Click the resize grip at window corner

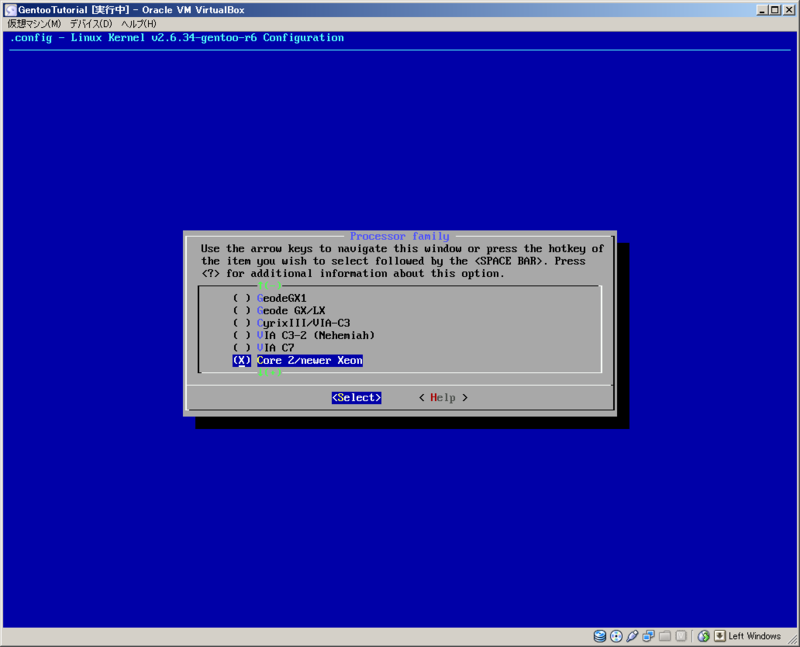point(792,639)
